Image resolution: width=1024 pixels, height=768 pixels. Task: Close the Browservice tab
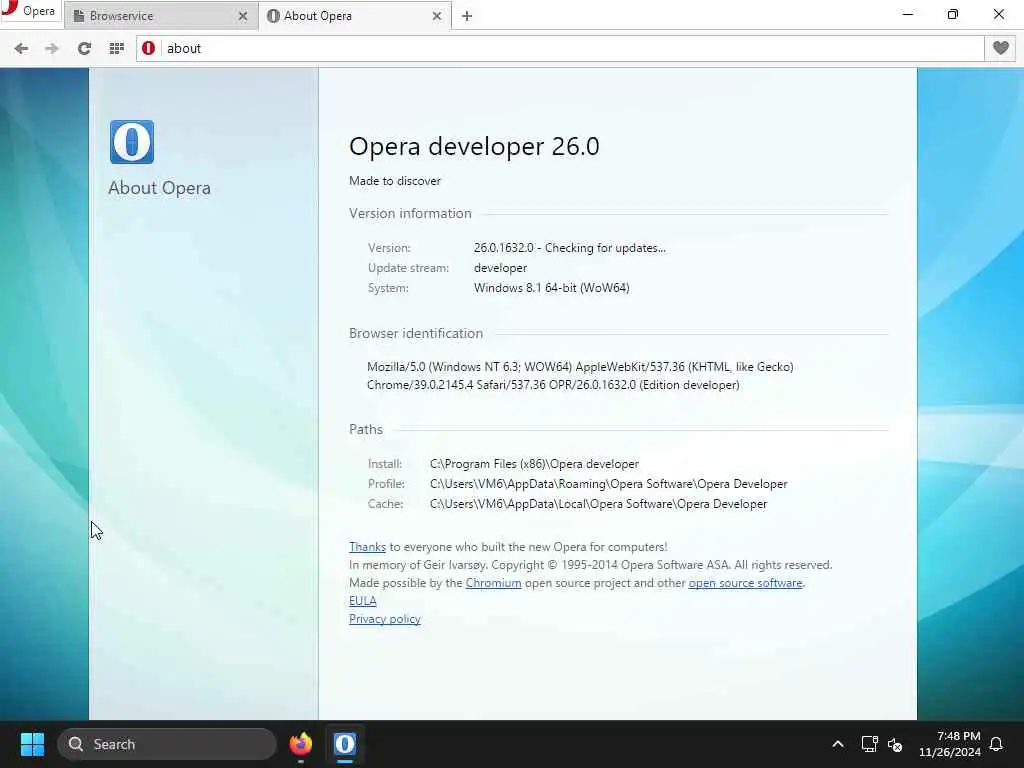(x=242, y=16)
